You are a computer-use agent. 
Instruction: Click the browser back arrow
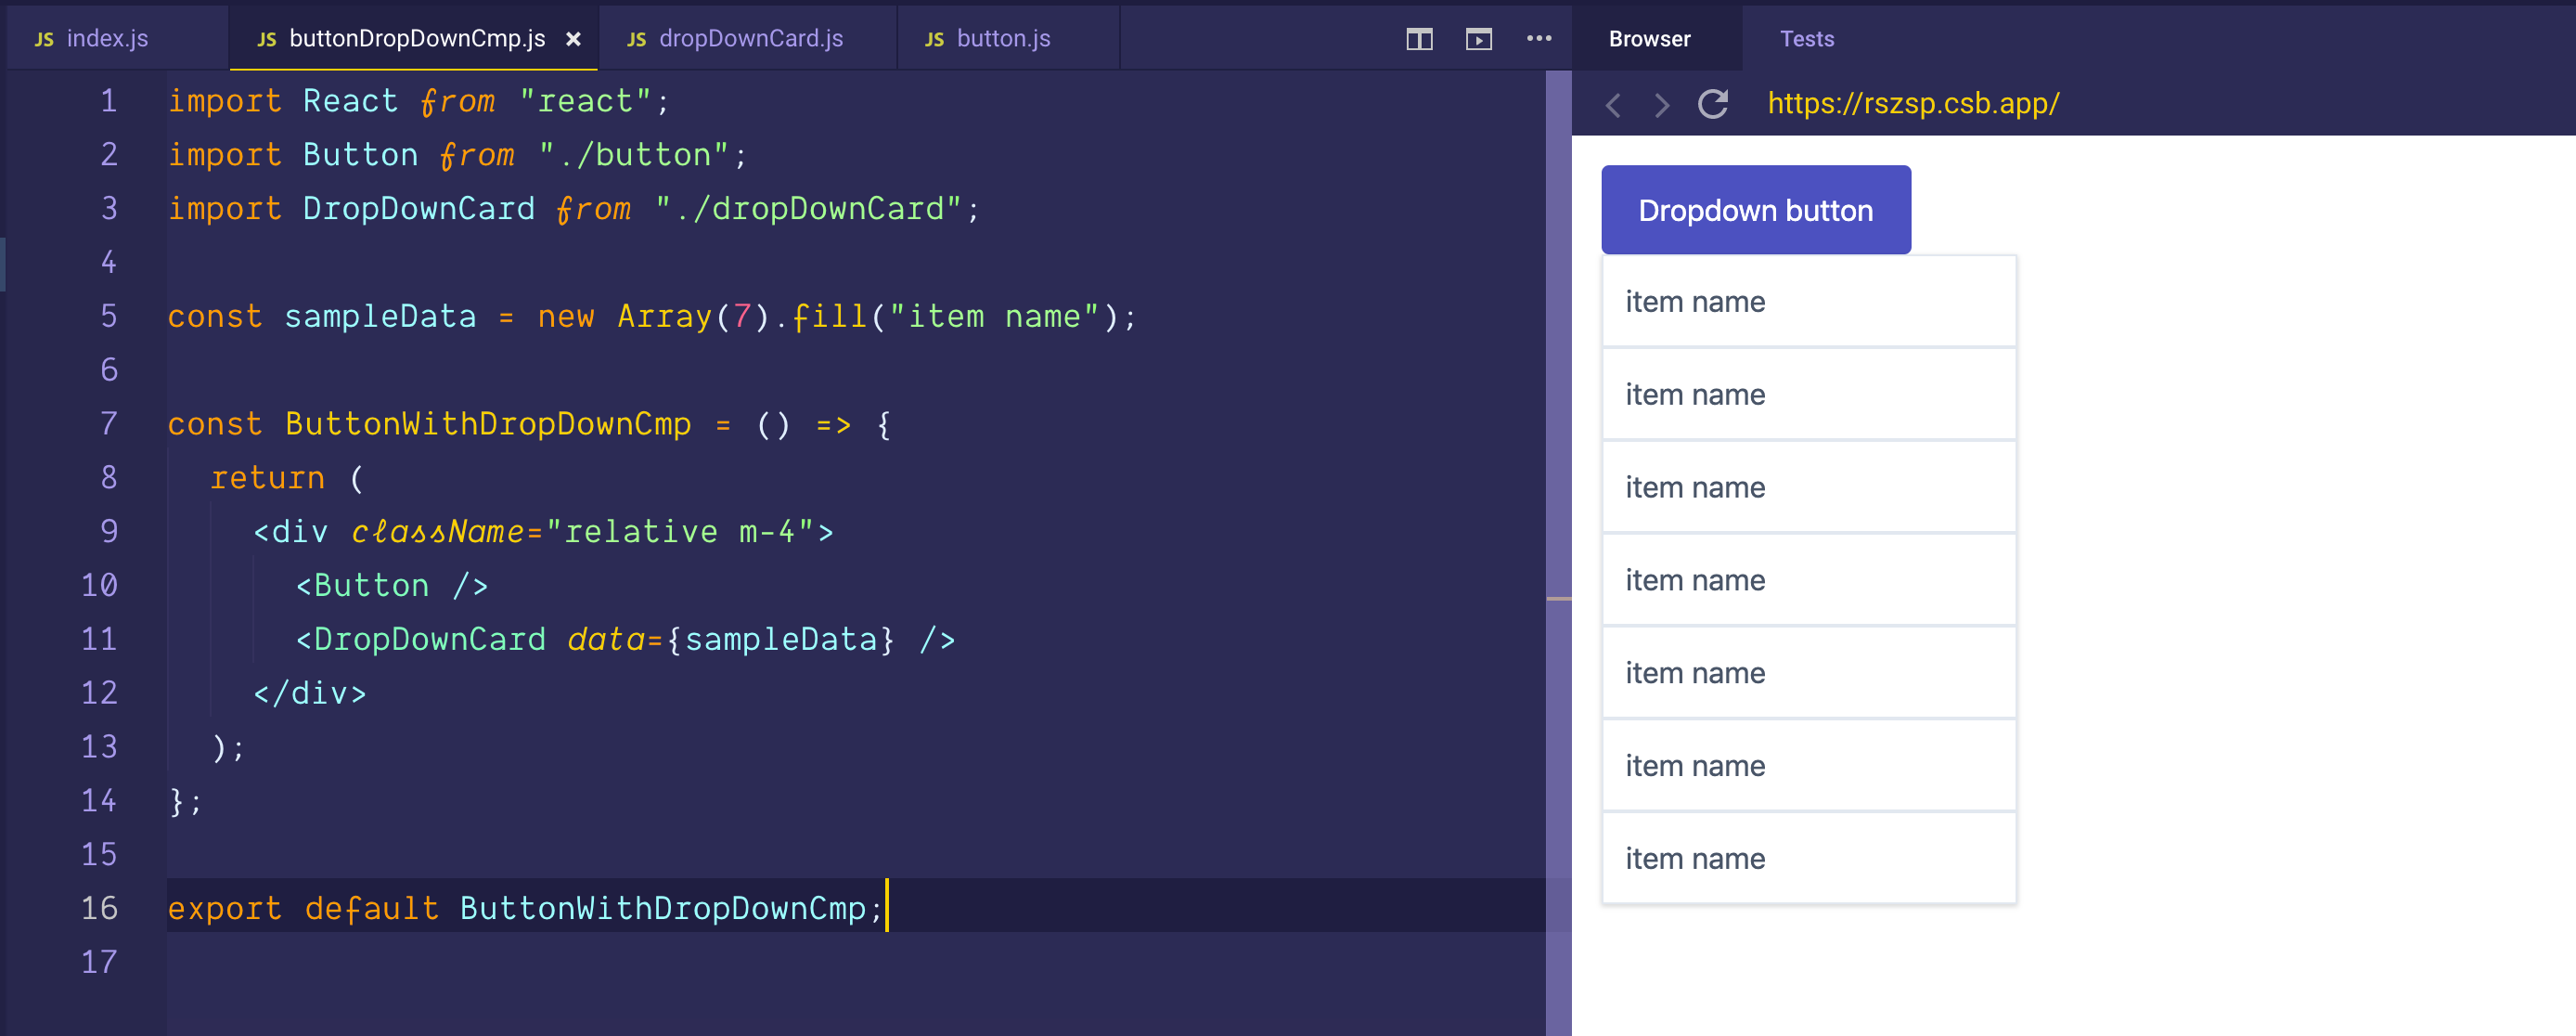(x=1612, y=104)
